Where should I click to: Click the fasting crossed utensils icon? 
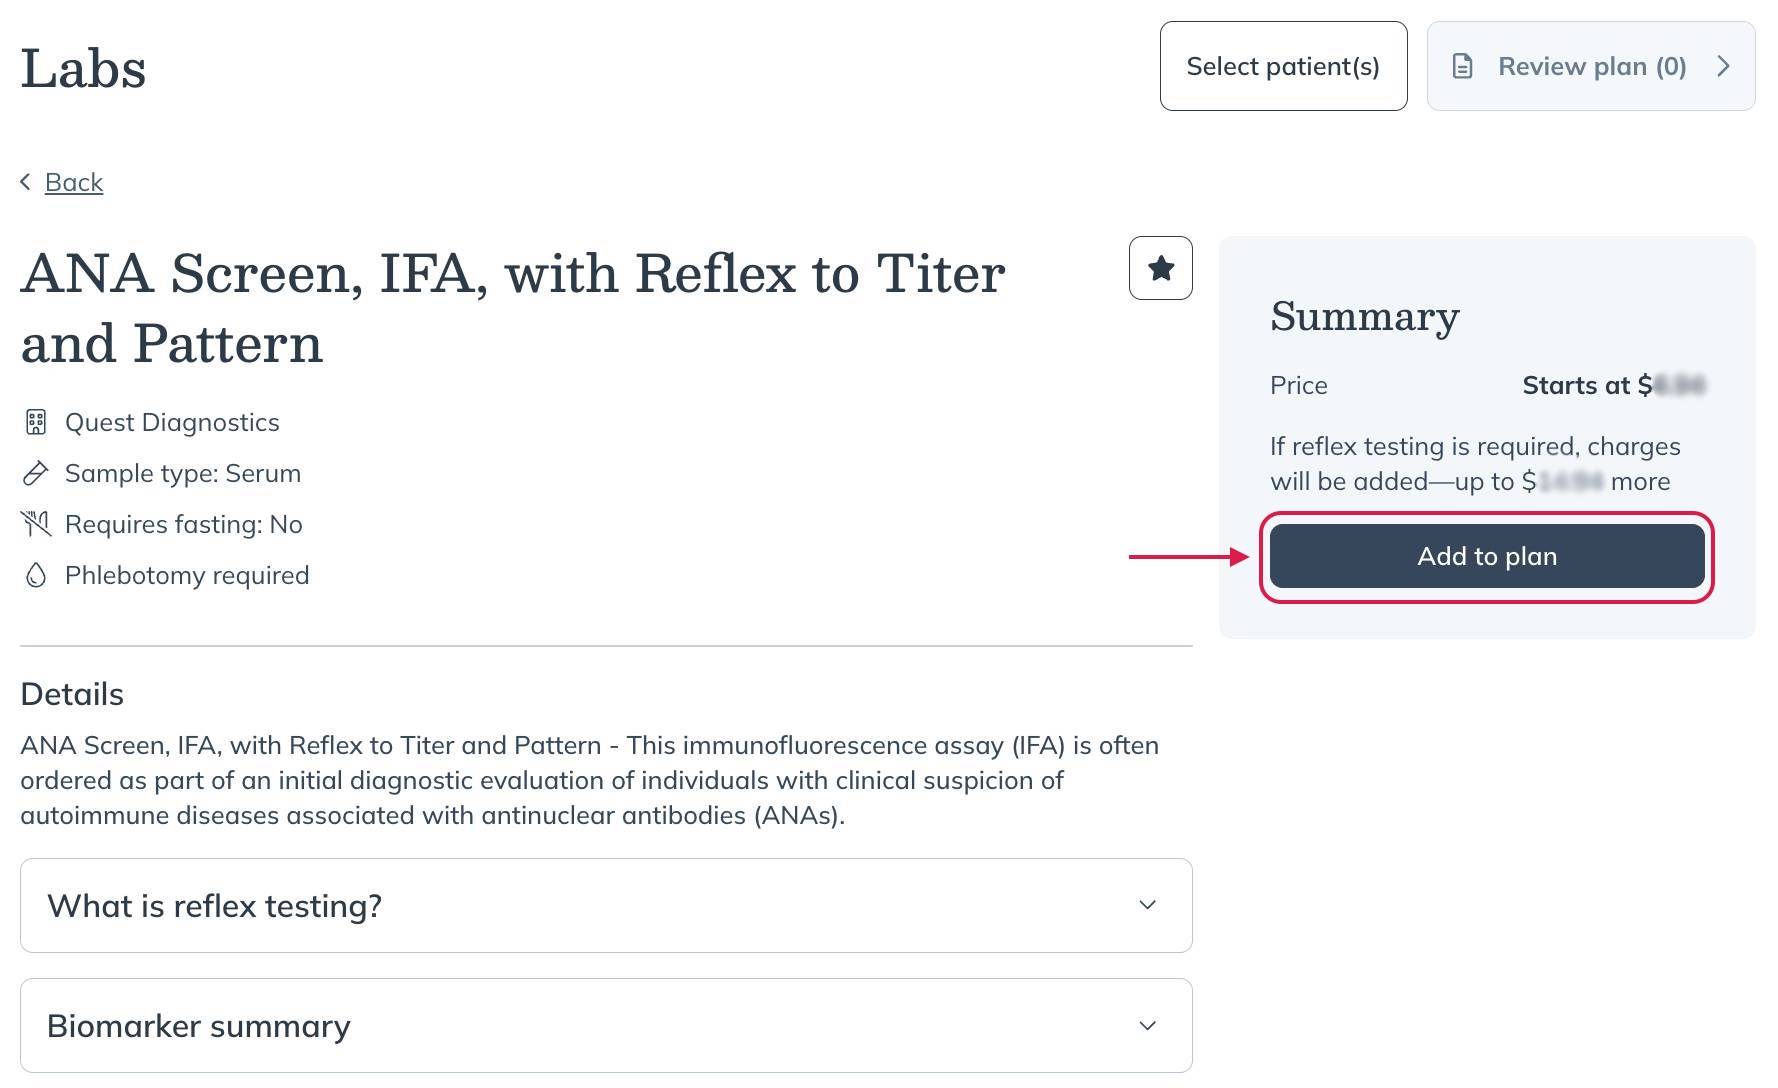pos(36,524)
